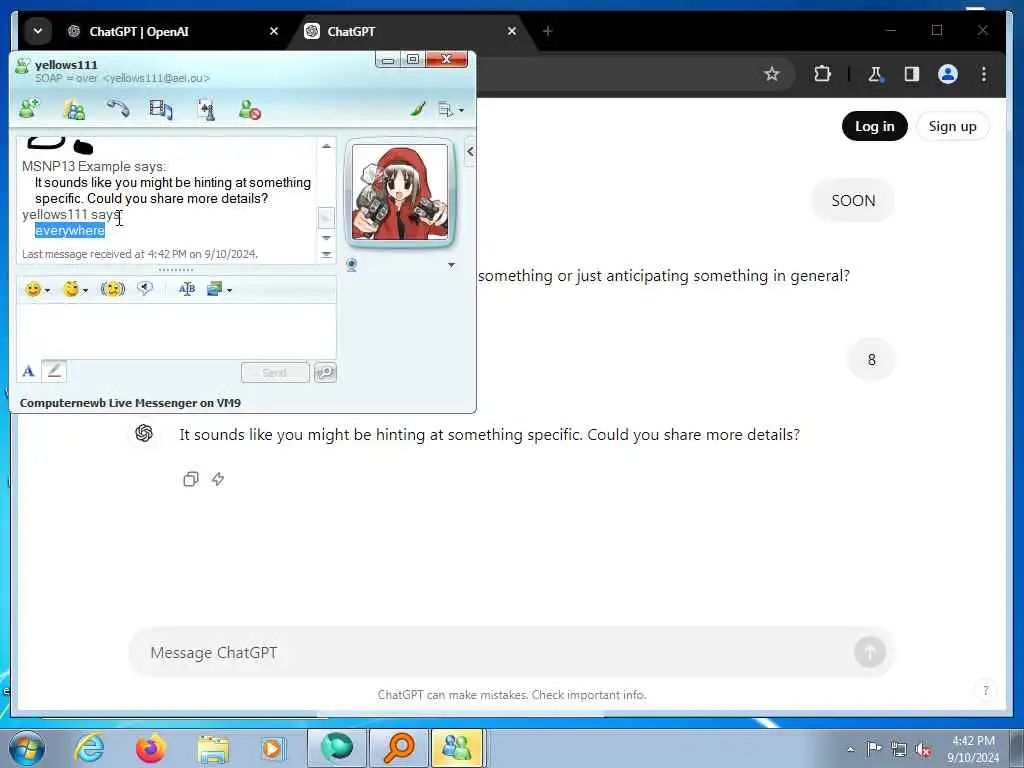Open the show menu dropdown in Messenger
1024x768 pixels.
451,110
